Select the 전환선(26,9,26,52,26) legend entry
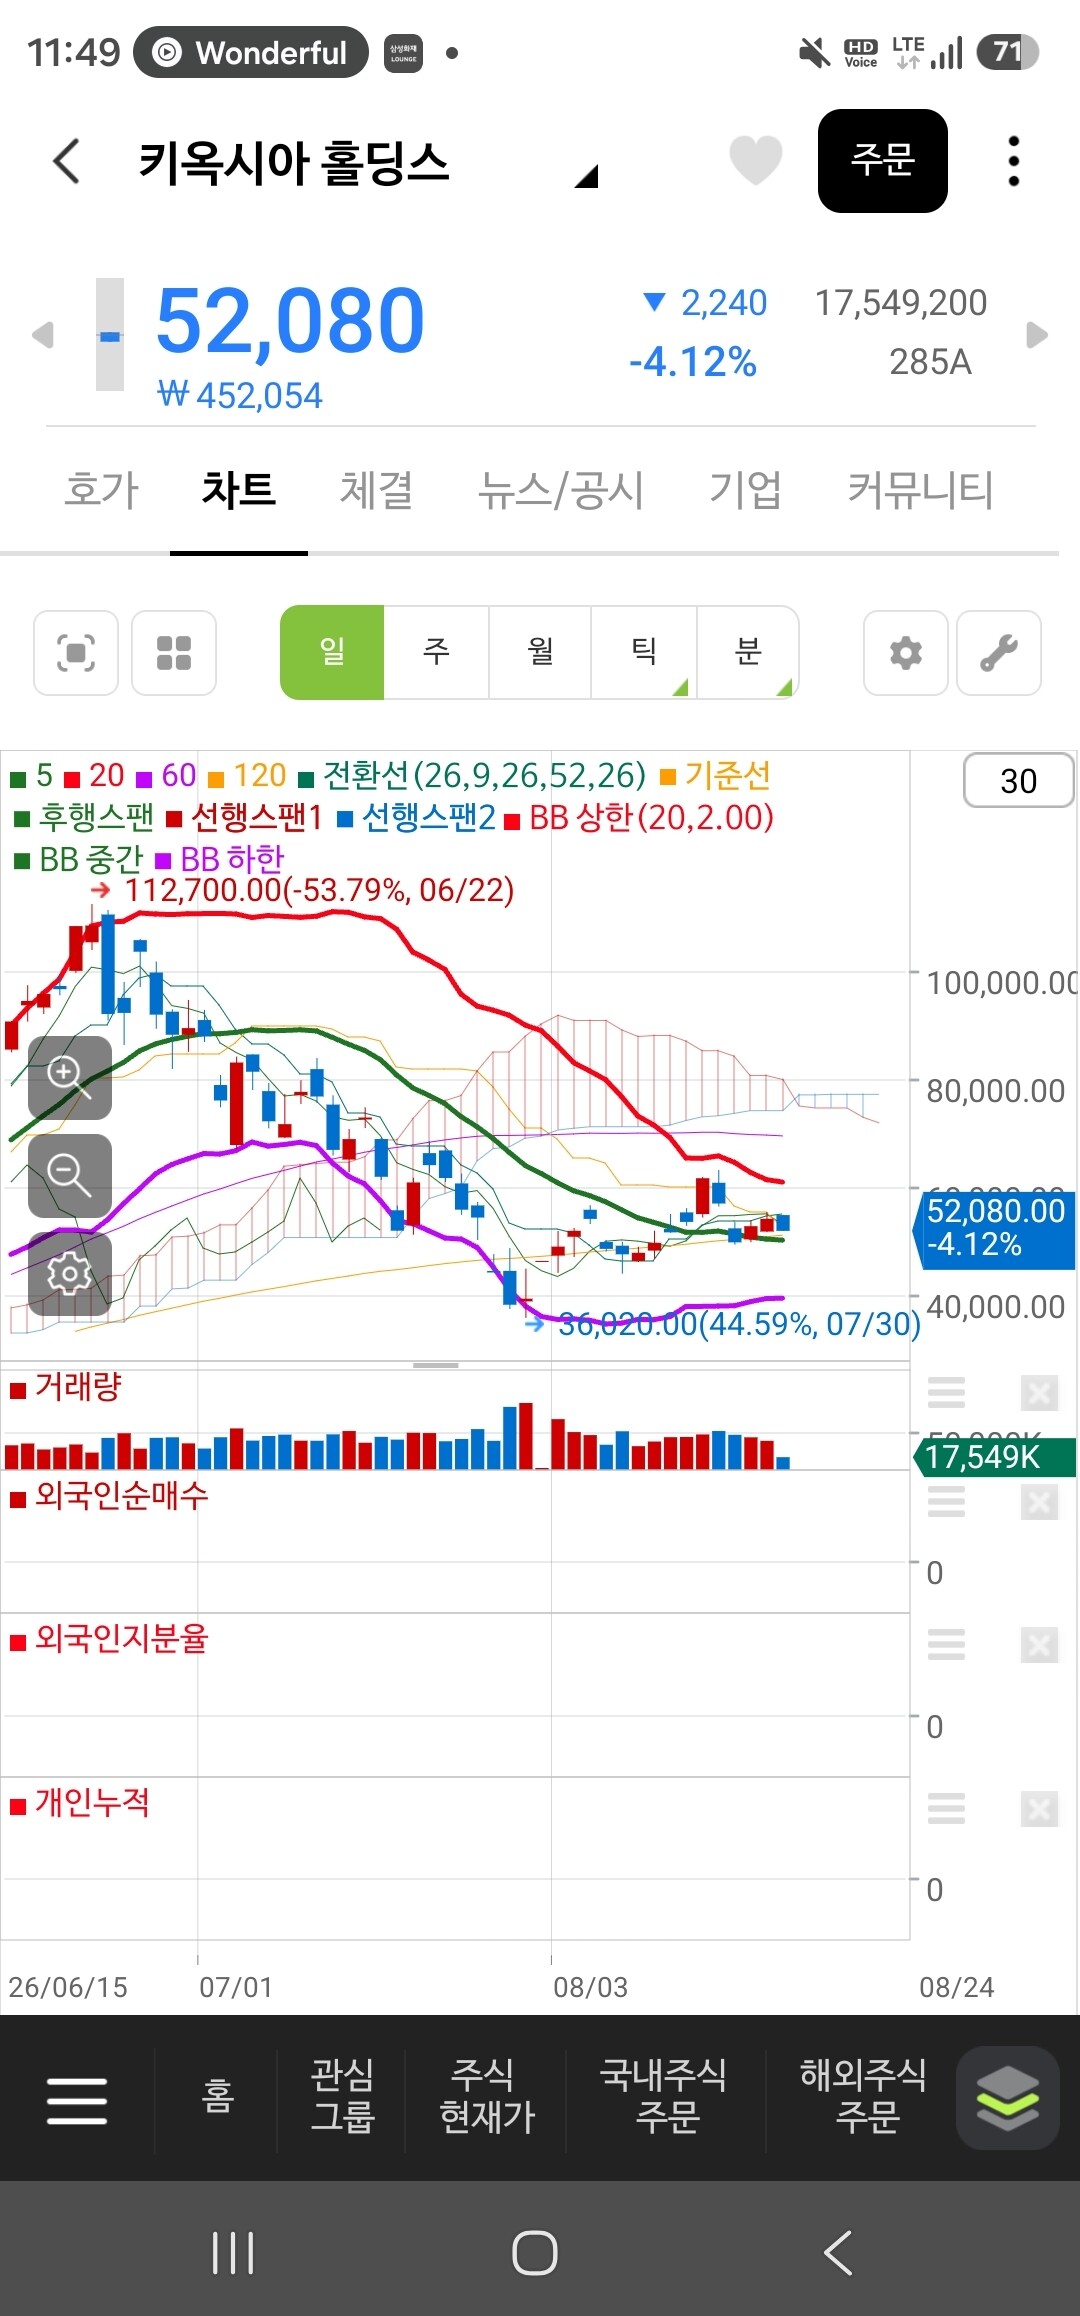This screenshot has width=1080, height=2316. pyautogui.click(x=472, y=776)
